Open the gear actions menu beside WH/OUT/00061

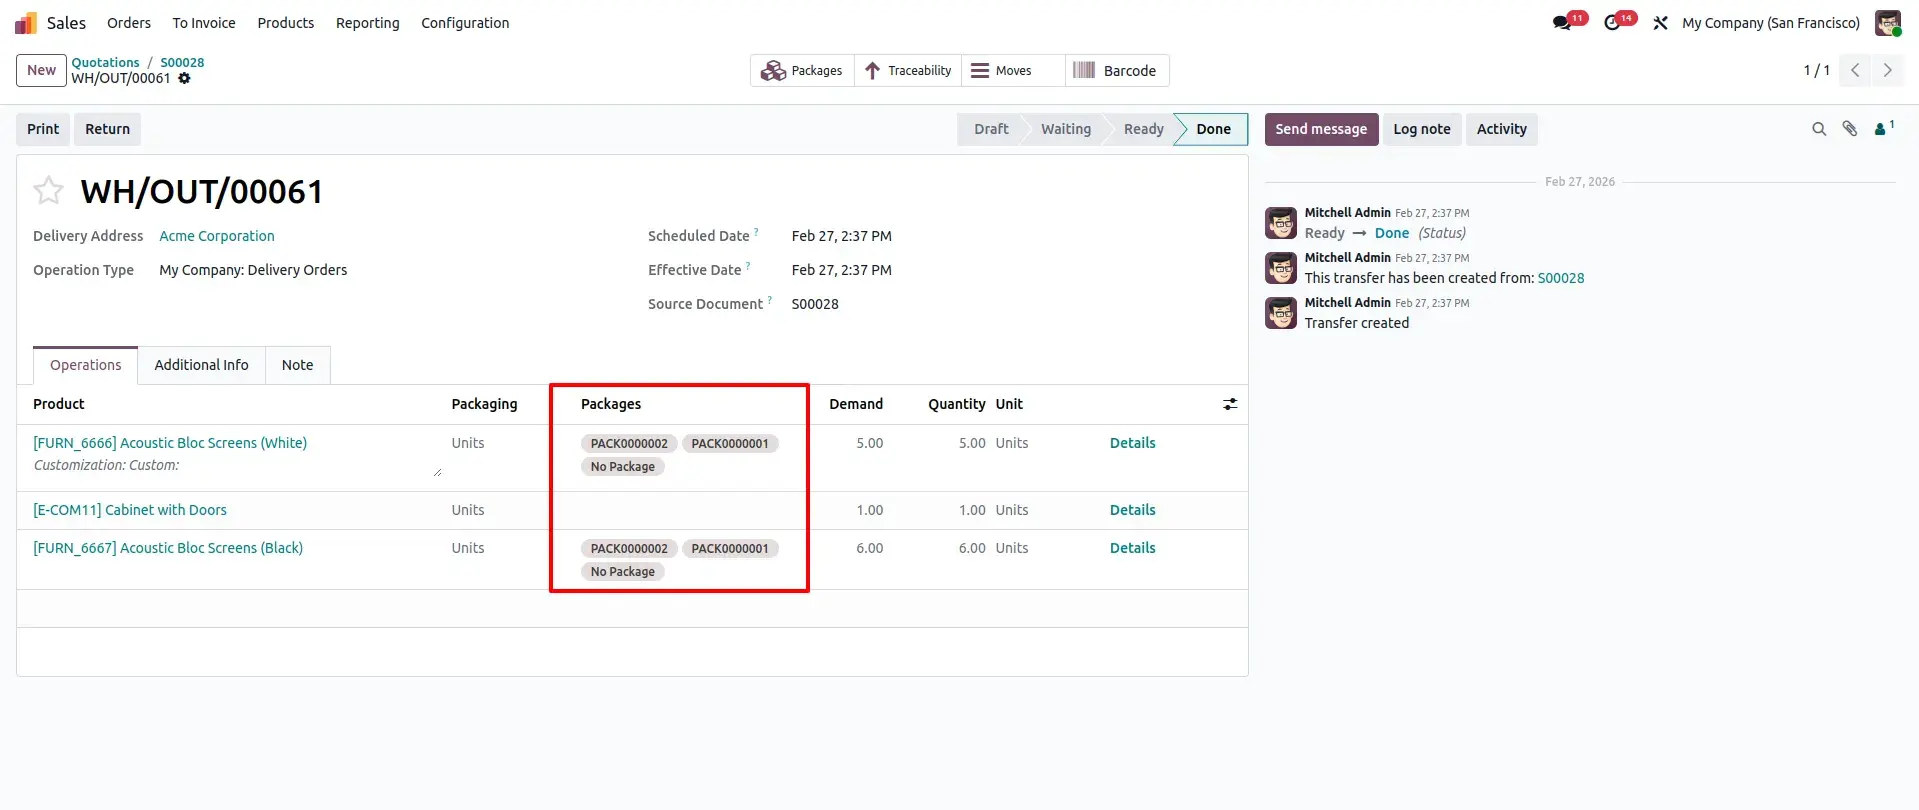click(184, 78)
